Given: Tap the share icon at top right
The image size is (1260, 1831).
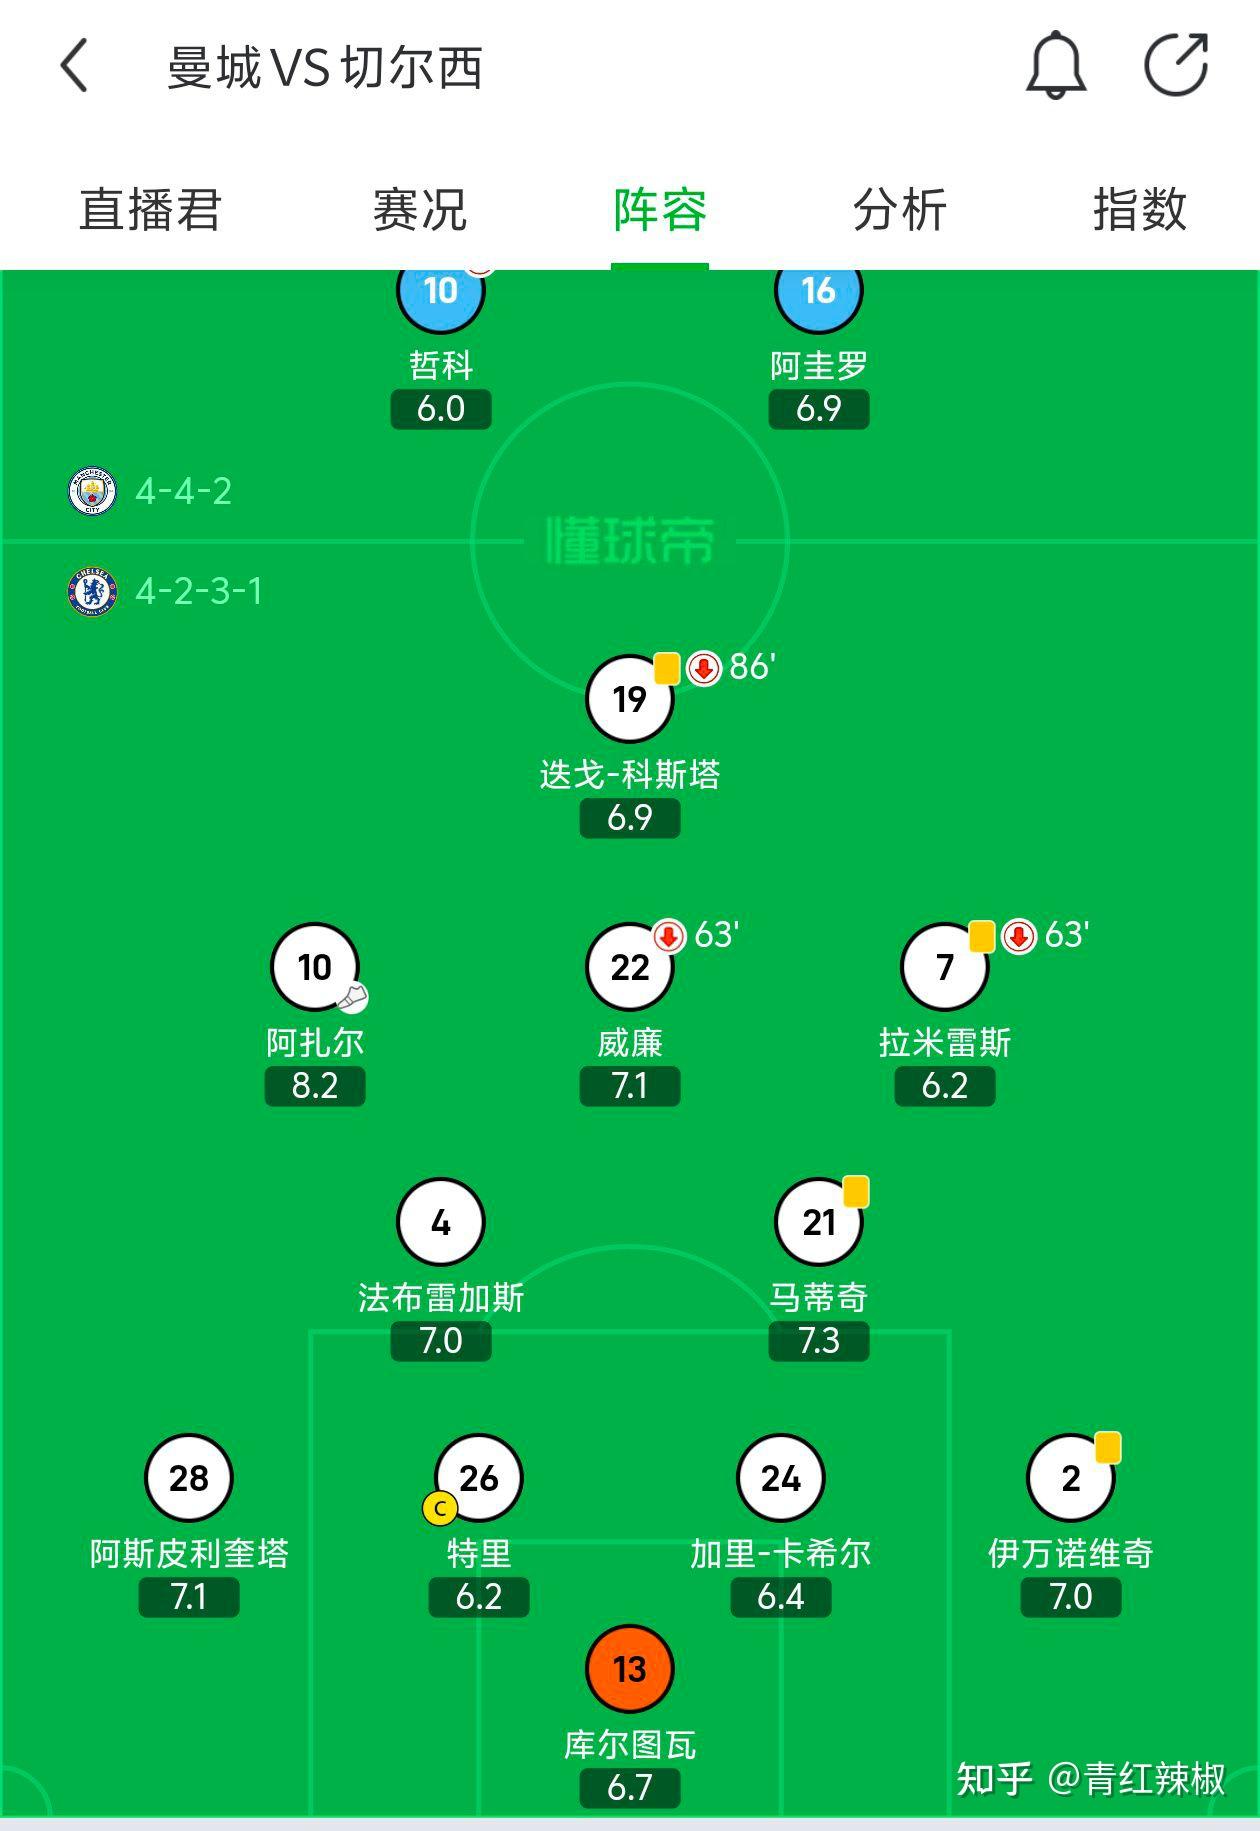Looking at the screenshot, I should click(x=1176, y=65).
